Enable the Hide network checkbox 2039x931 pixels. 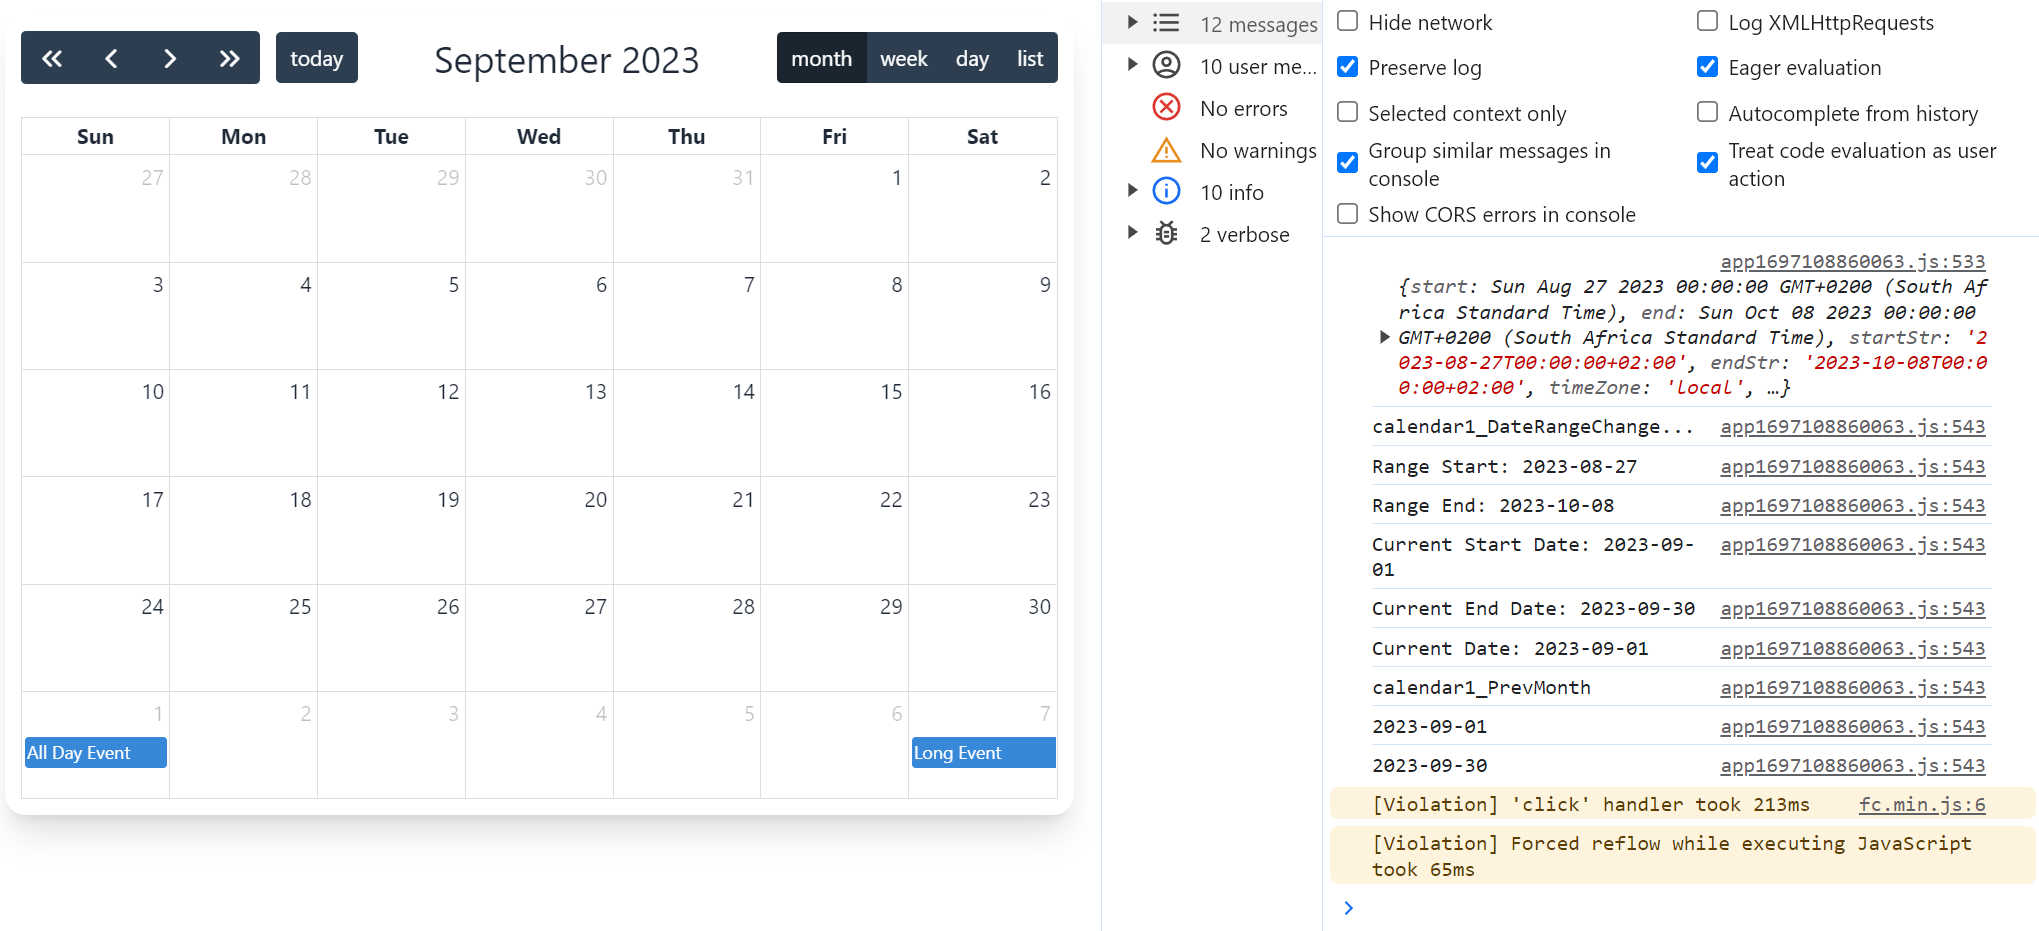pos(1348,22)
